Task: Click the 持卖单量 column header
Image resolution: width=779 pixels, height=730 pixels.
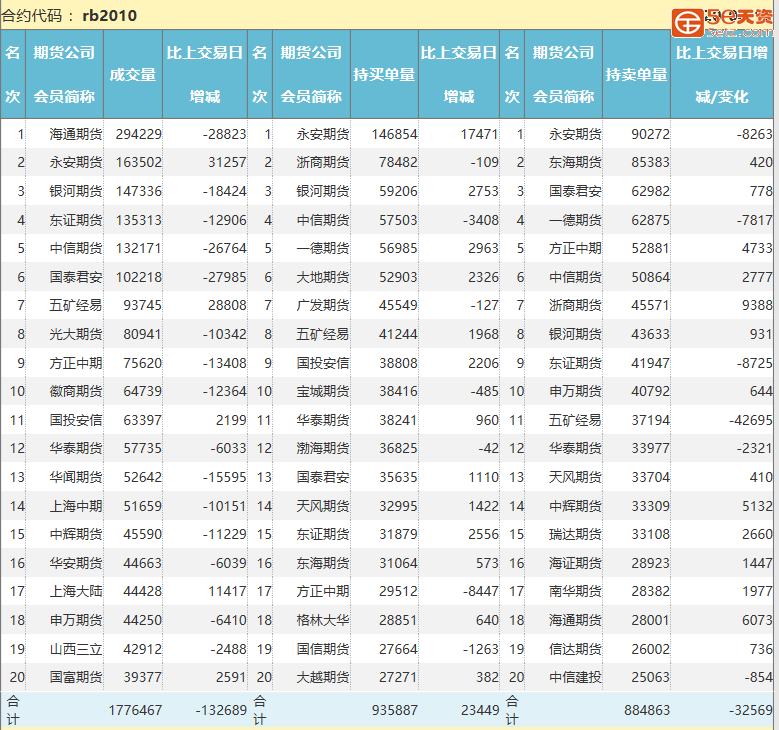Action: 636,75
